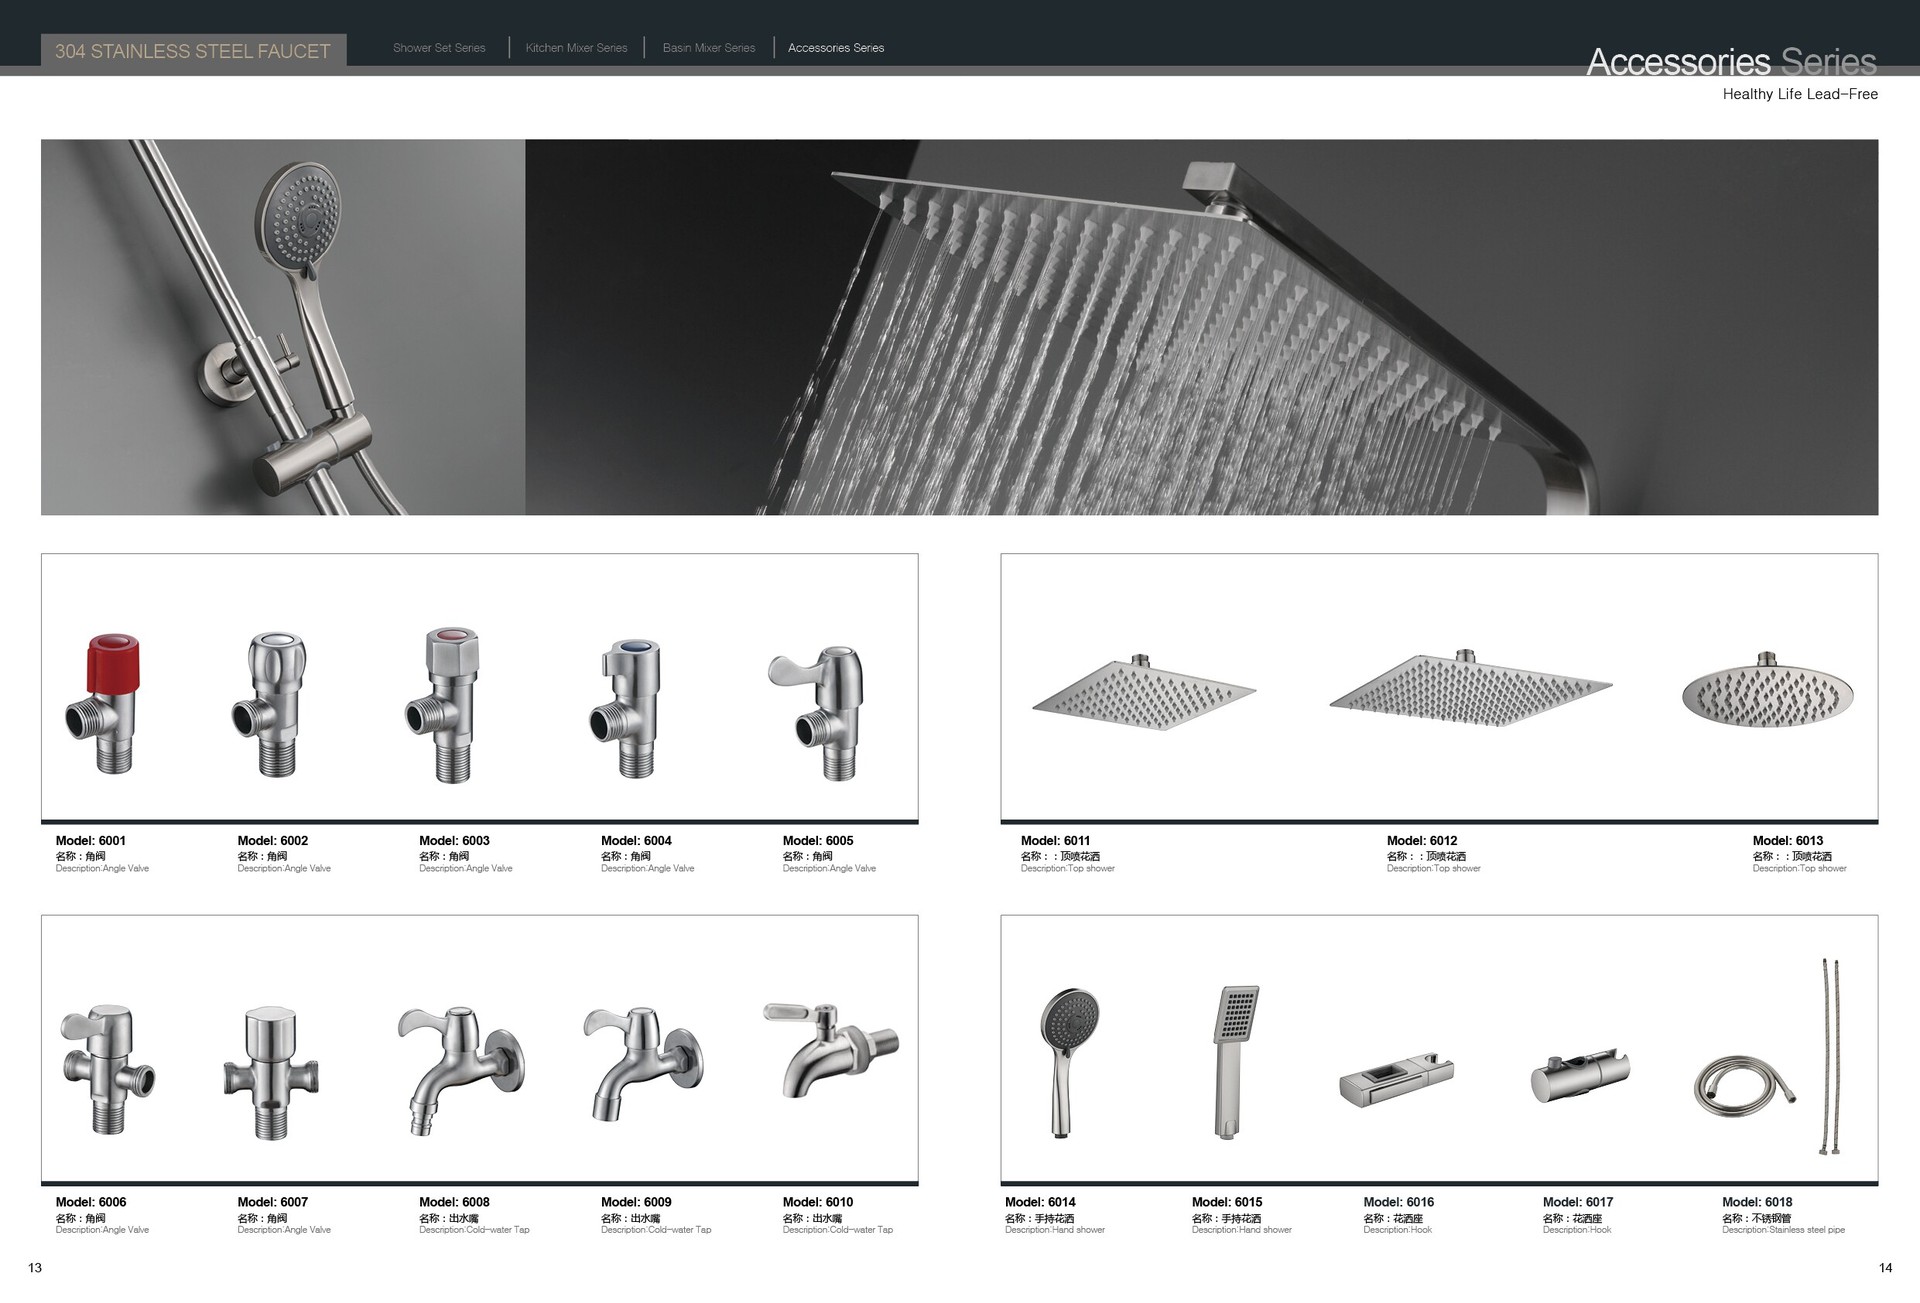The image size is (1920, 1303).
Task: Click the rainfall shower banner photo
Action: pos(1200,327)
